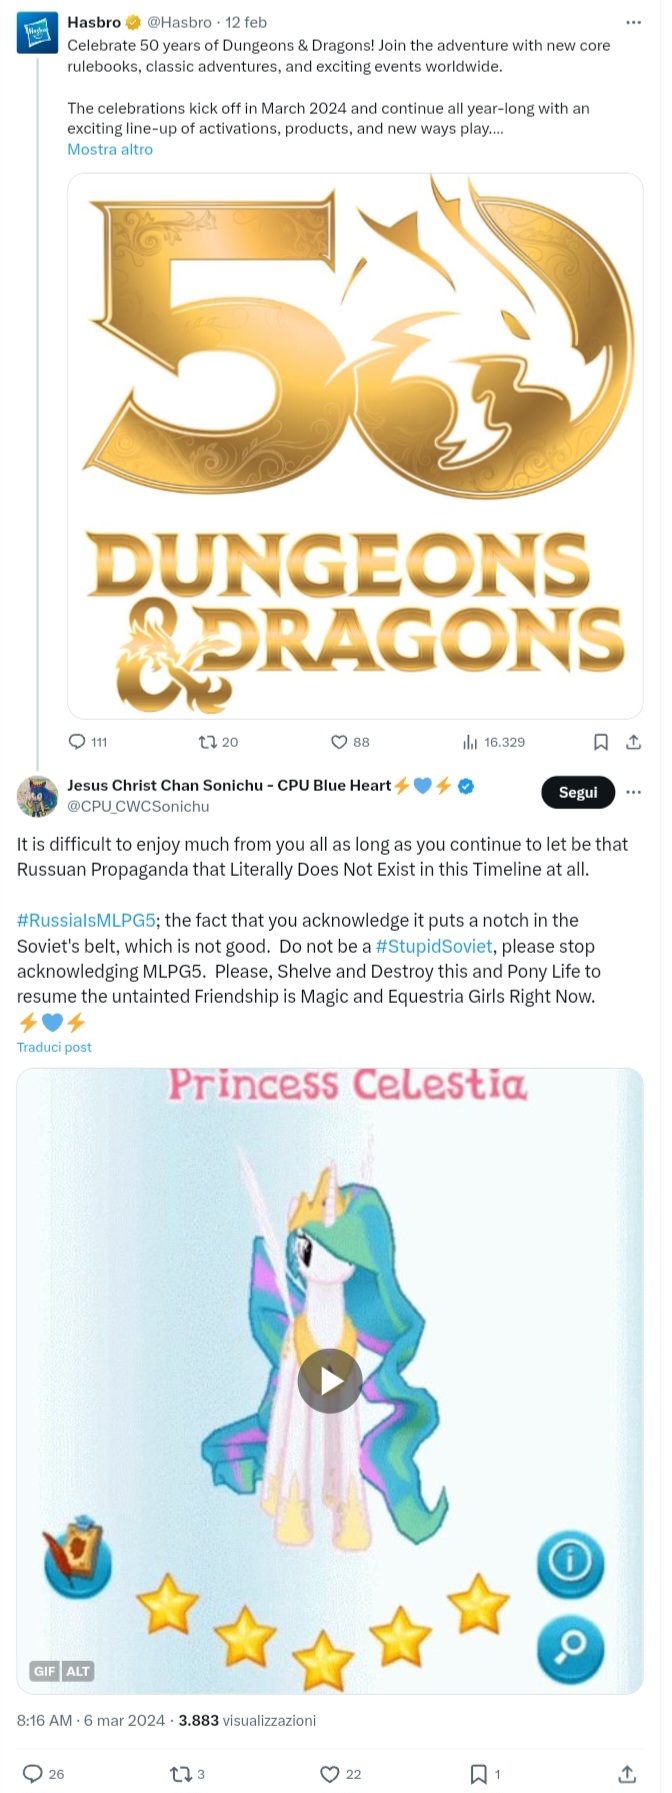Open the 50 Dungeons & Dragons image
This screenshot has width=672, height=1793.
[x=355, y=446]
